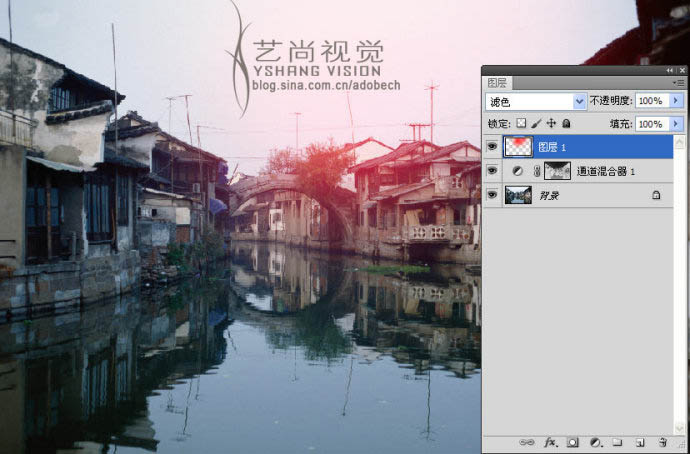The image size is (690, 454).
Task: Delete layer with trash icon
Action: pos(663,442)
